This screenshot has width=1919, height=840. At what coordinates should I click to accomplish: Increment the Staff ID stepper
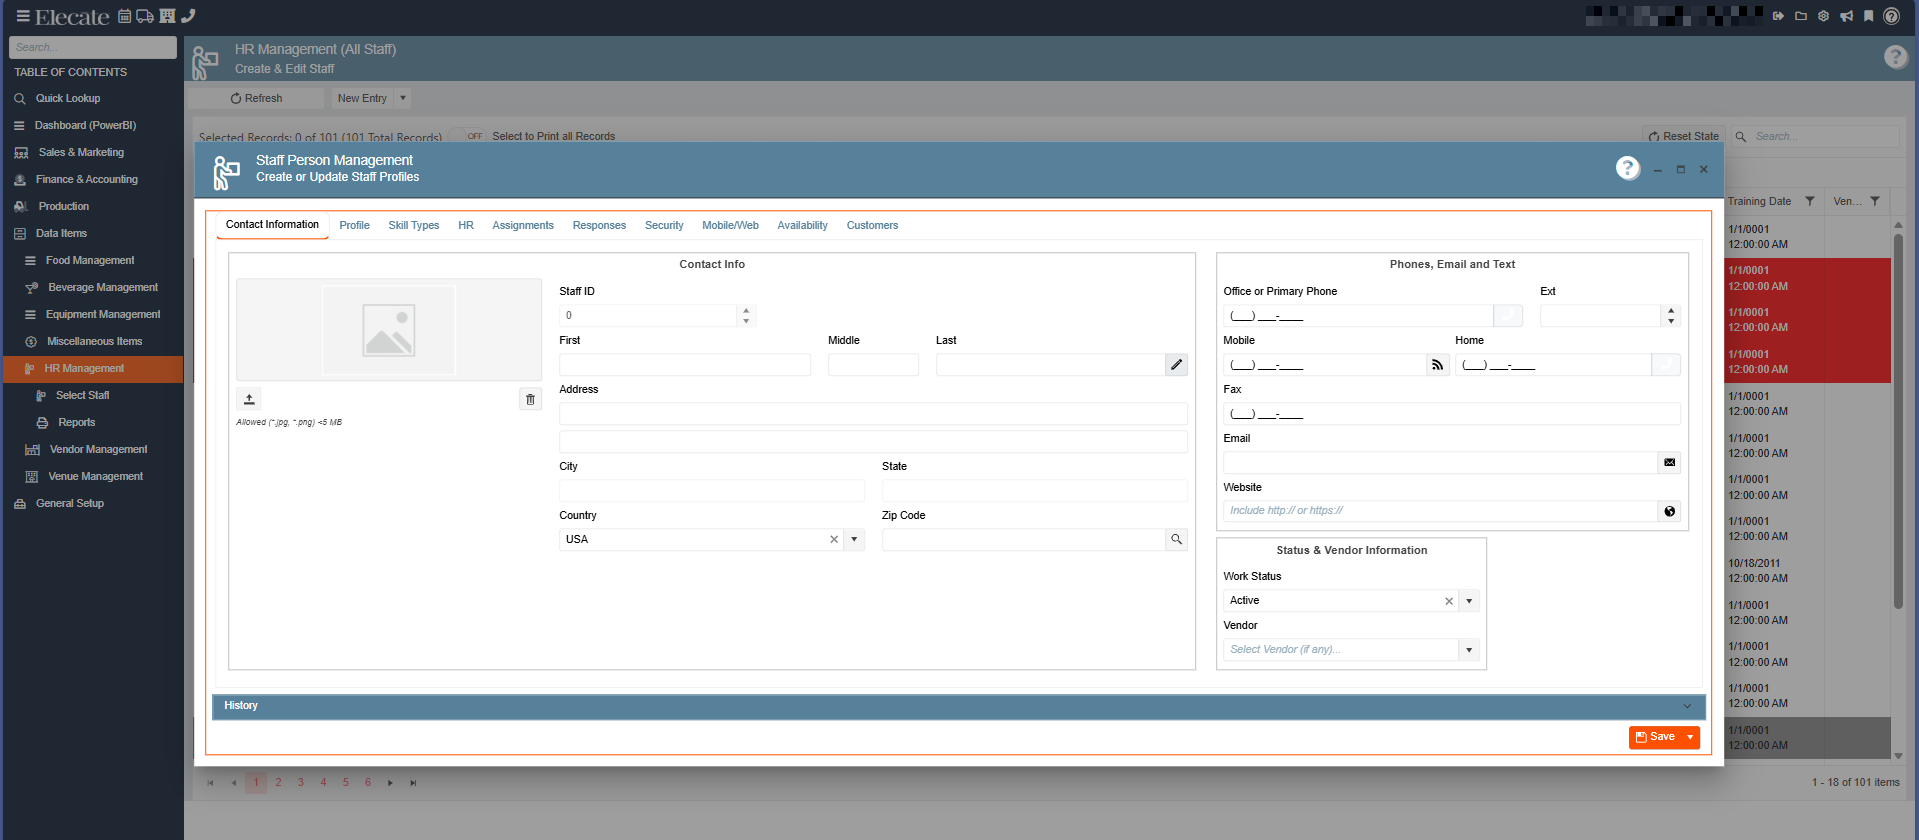pyautogui.click(x=746, y=310)
